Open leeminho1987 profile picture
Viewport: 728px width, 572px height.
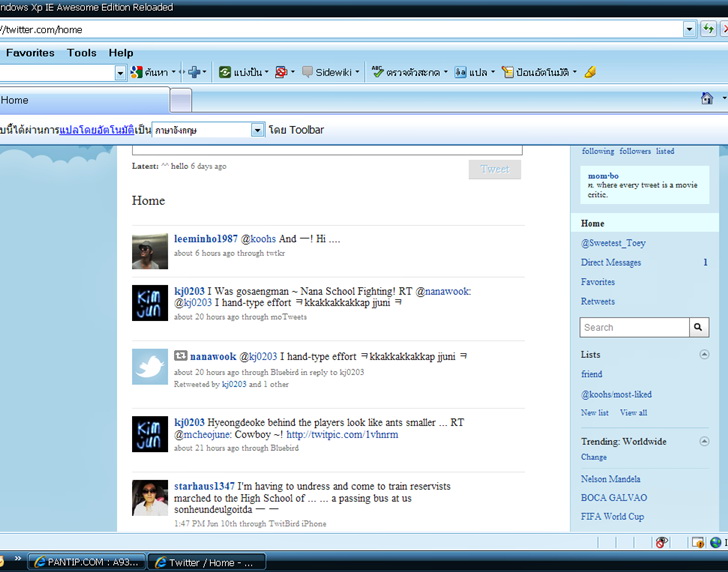150,251
